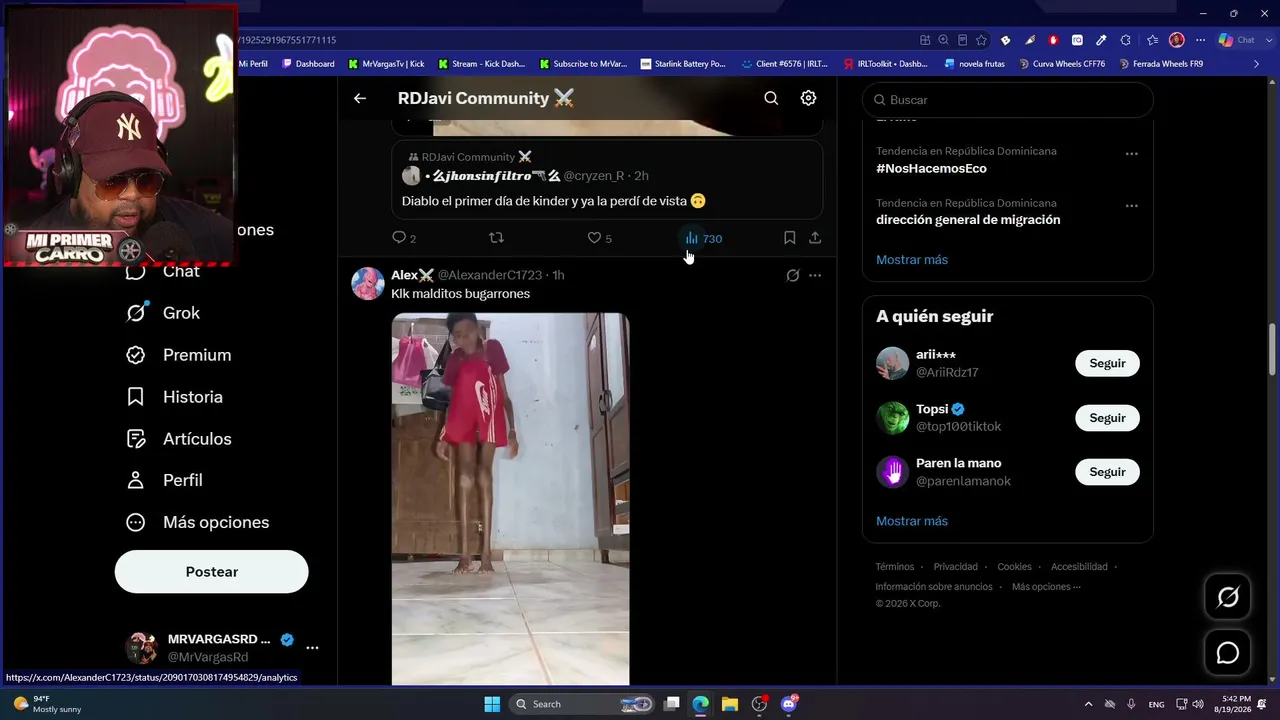
Task: Expand footer Más opciones menu
Action: 1046,587
